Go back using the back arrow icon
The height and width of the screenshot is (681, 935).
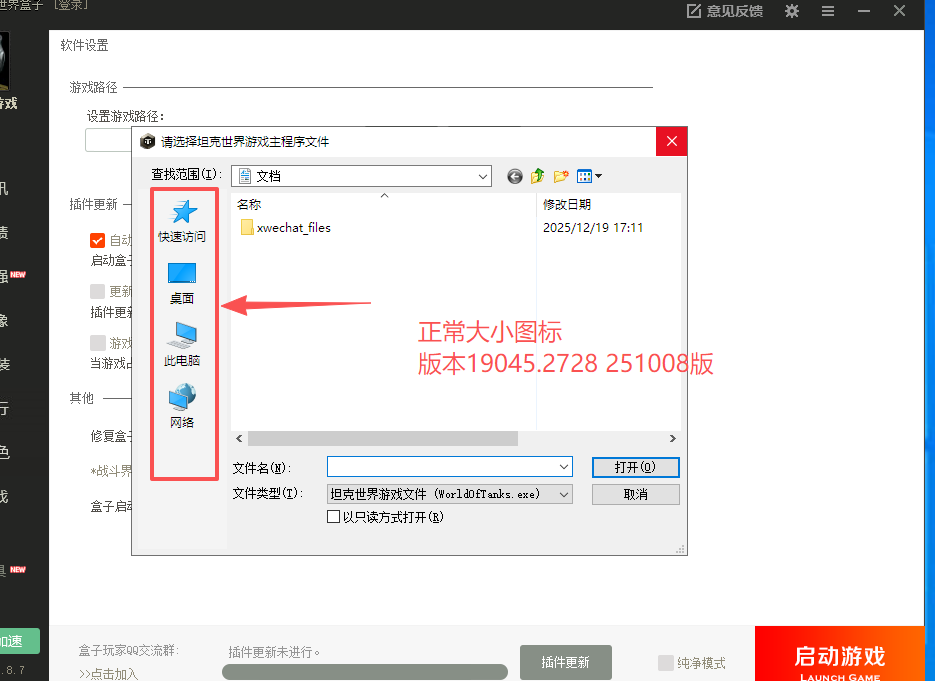tap(515, 176)
